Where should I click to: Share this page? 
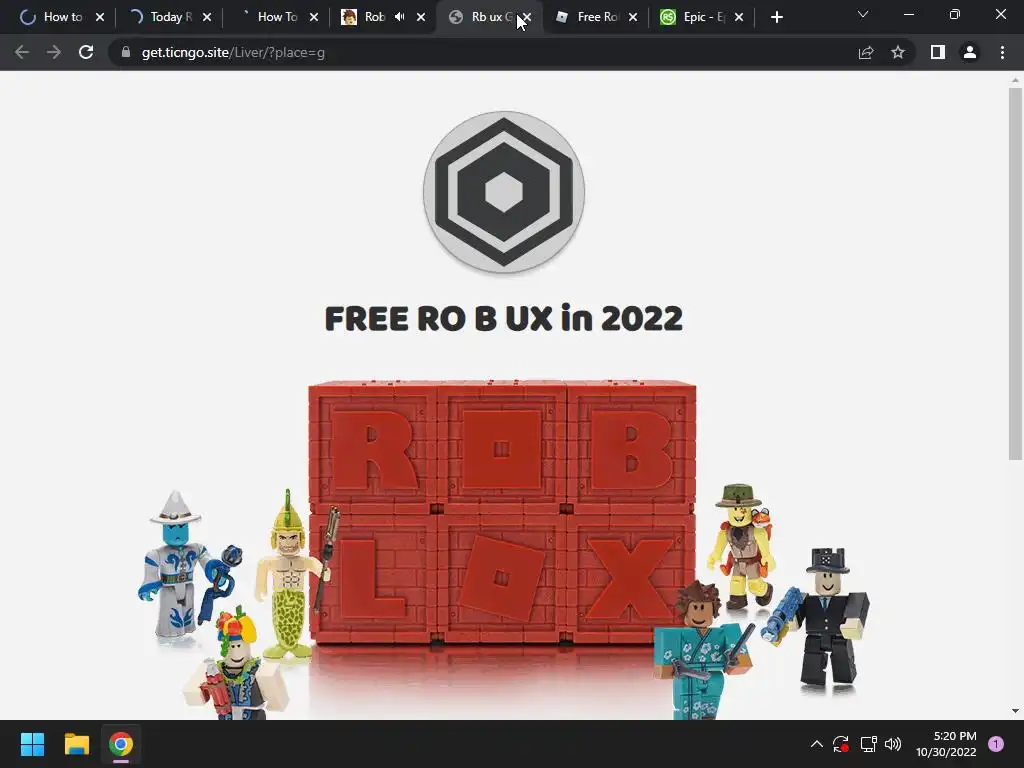pyautogui.click(x=866, y=52)
